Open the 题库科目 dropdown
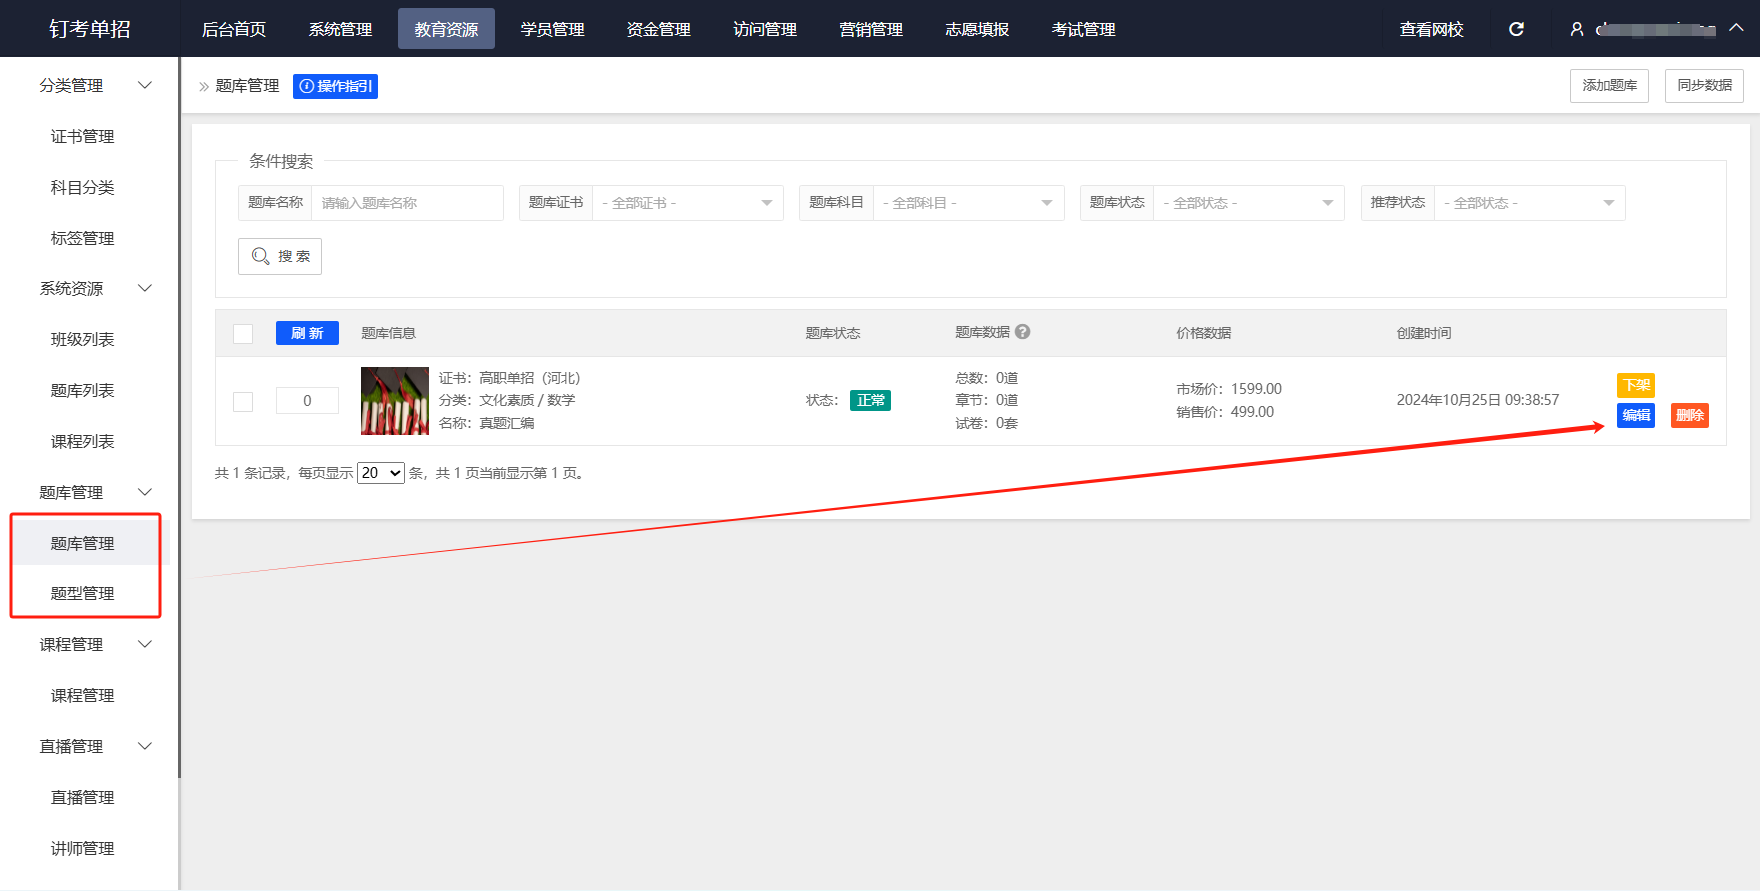The image size is (1760, 891). (967, 203)
